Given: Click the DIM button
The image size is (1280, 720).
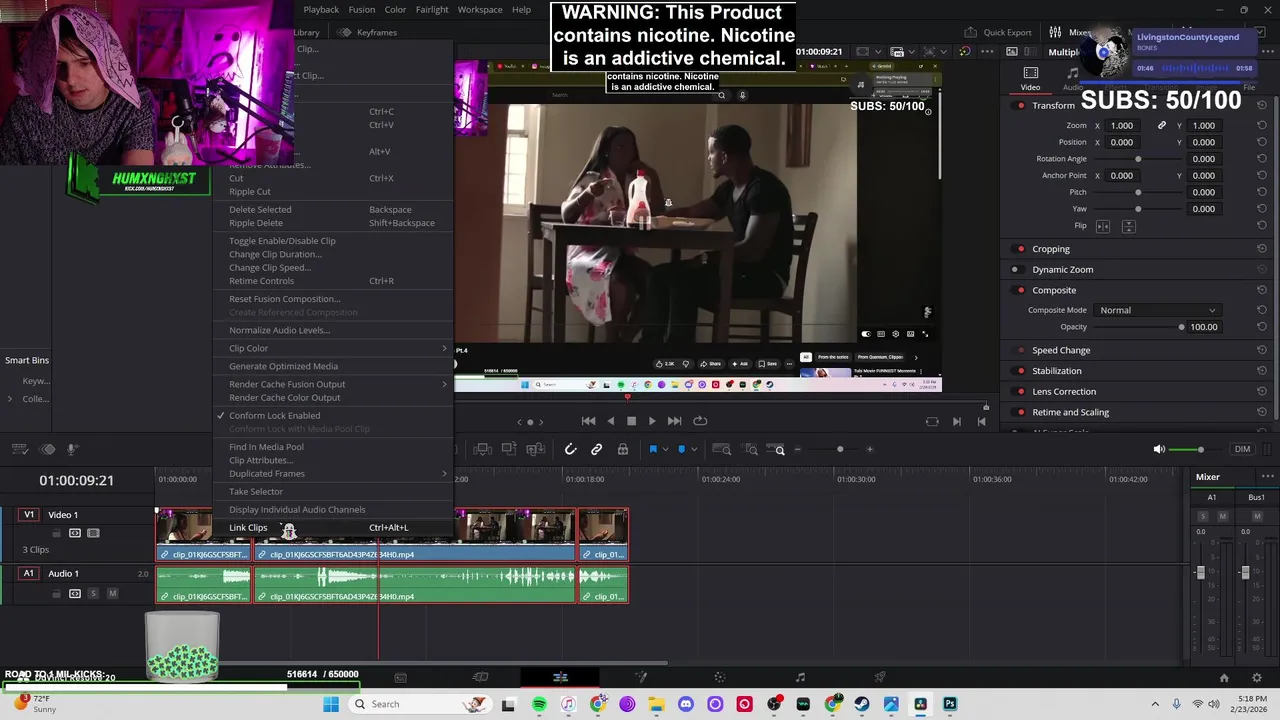Looking at the screenshot, I should point(1242,450).
